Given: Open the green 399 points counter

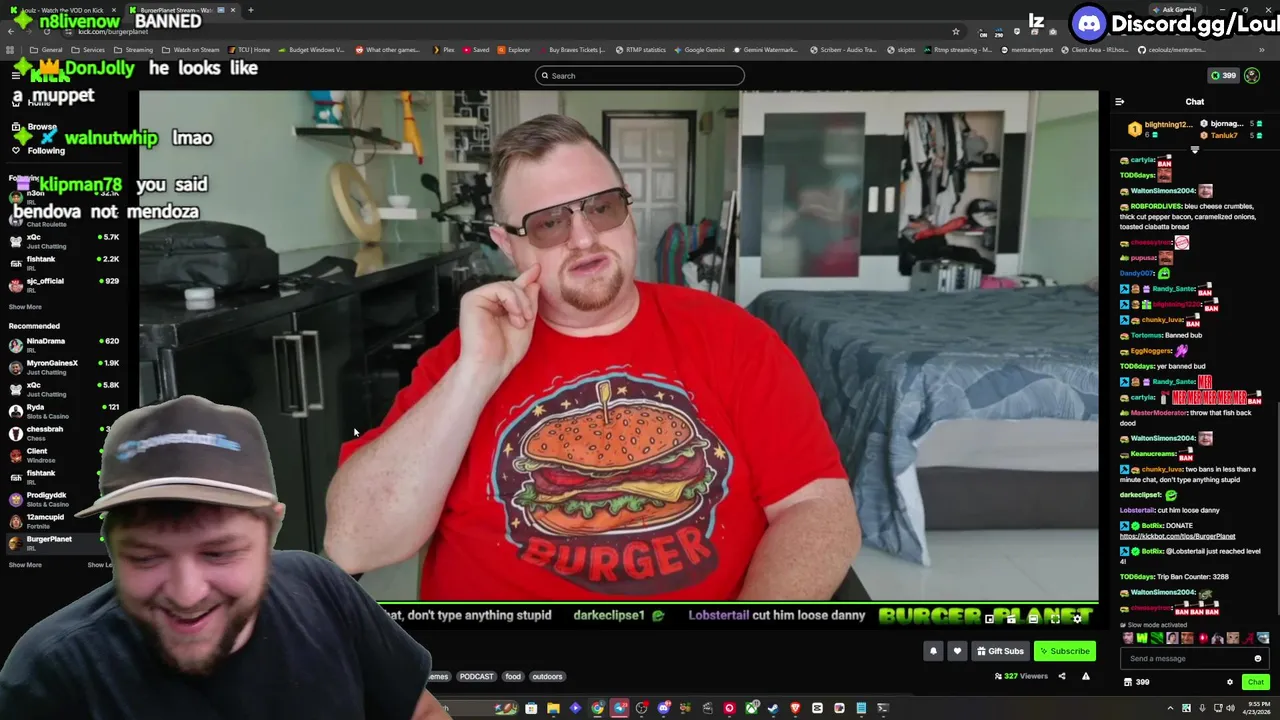Looking at the screenshot, I should coord(1223,75).
